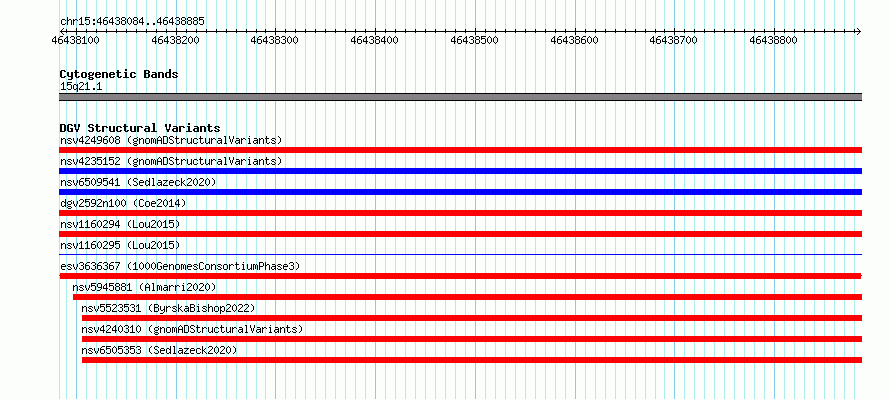
Task: Open the nsv6509541 Sedlazeck2020 label
Action: coord(138,182)
